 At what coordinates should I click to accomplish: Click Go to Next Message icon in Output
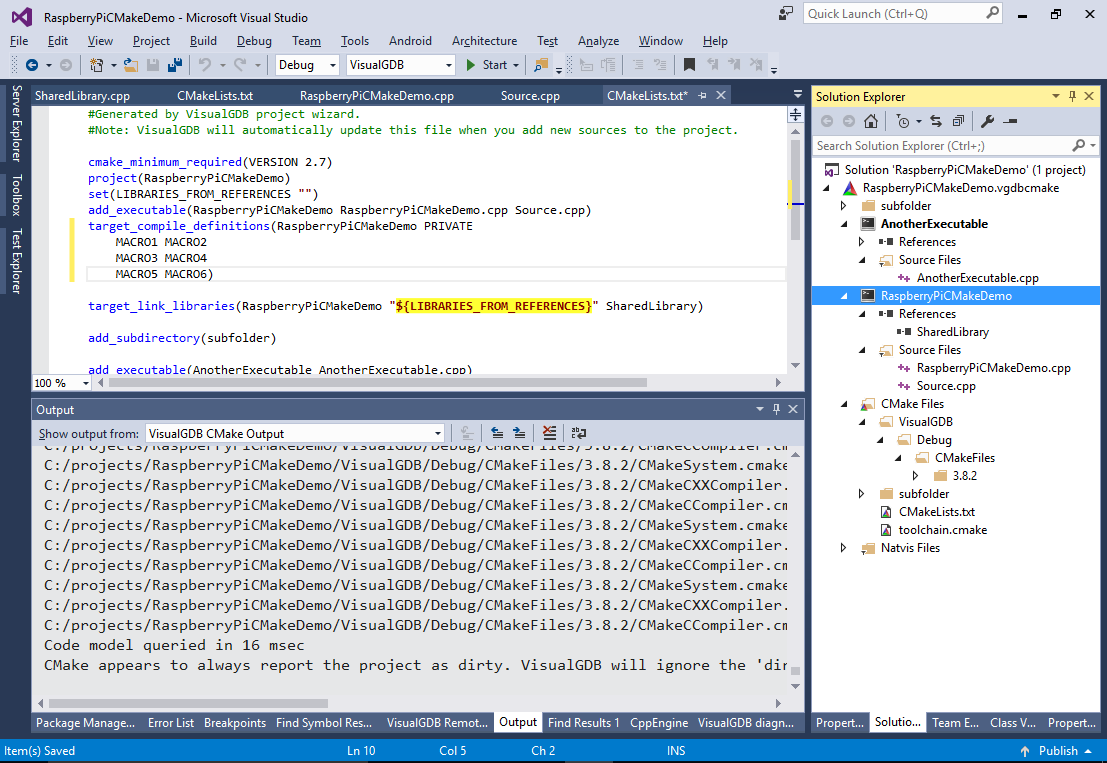519,433
